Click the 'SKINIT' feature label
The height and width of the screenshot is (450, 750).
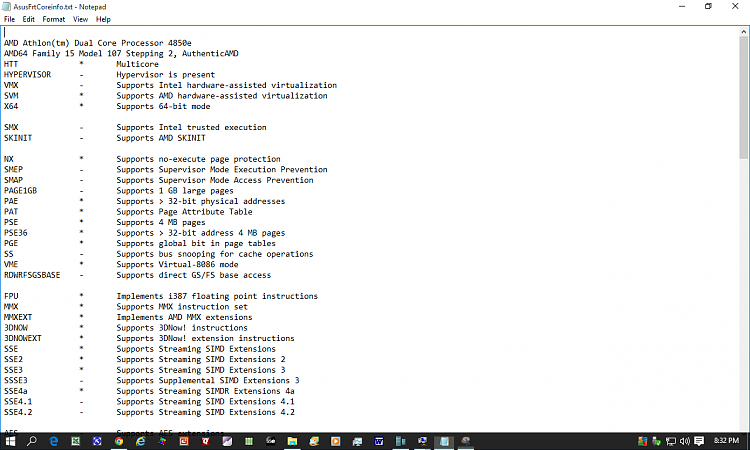[x=18, y=138]
